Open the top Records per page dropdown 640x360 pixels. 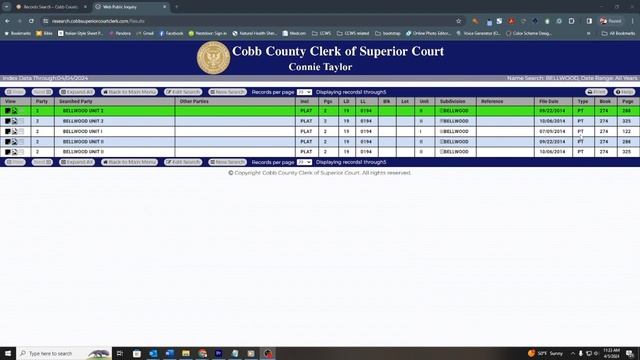(x=304, y=92)
